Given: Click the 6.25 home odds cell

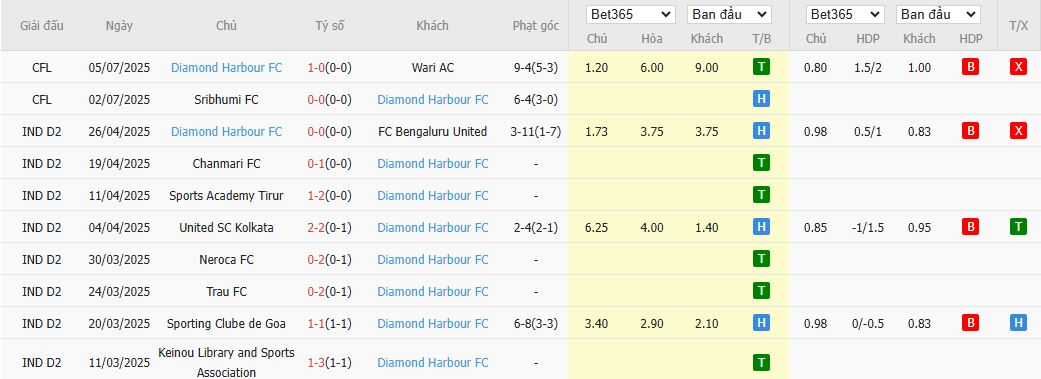Looking at the screenshot, I should tap(597, 227).
